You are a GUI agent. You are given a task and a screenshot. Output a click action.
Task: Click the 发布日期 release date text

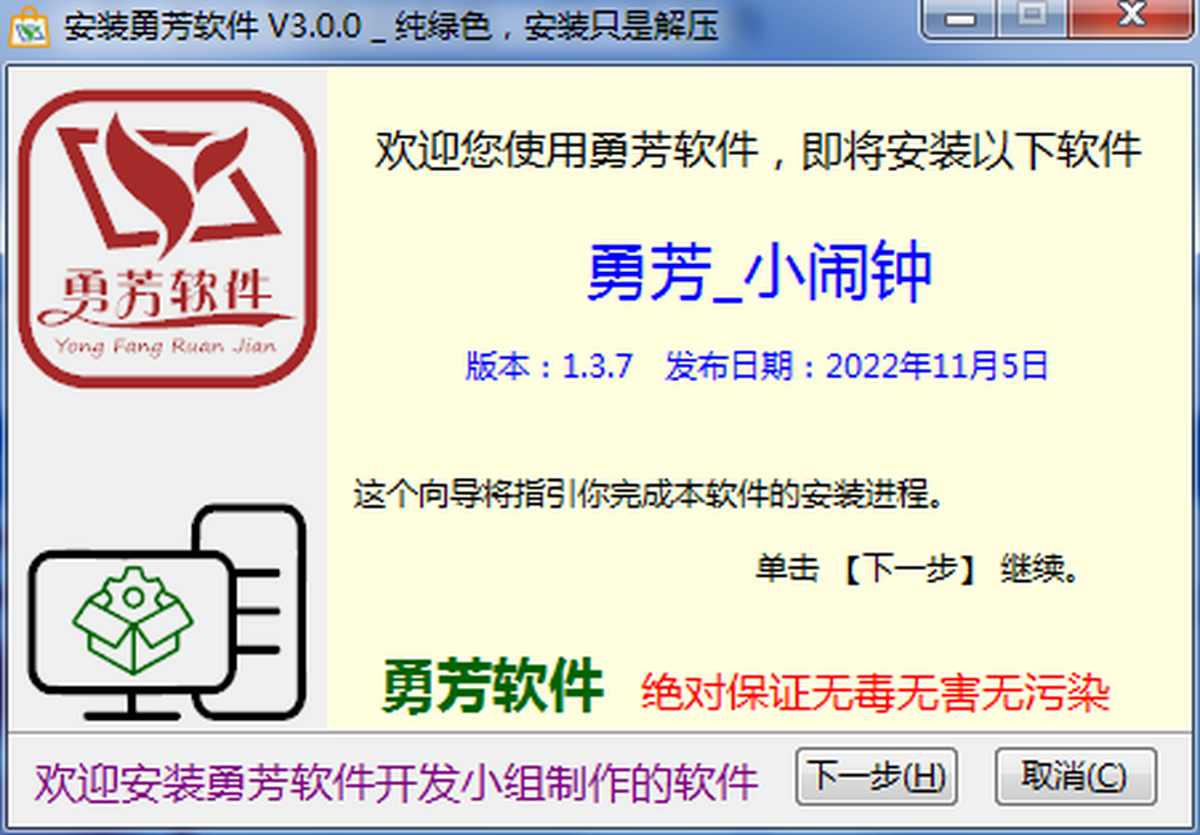point(856,366)
